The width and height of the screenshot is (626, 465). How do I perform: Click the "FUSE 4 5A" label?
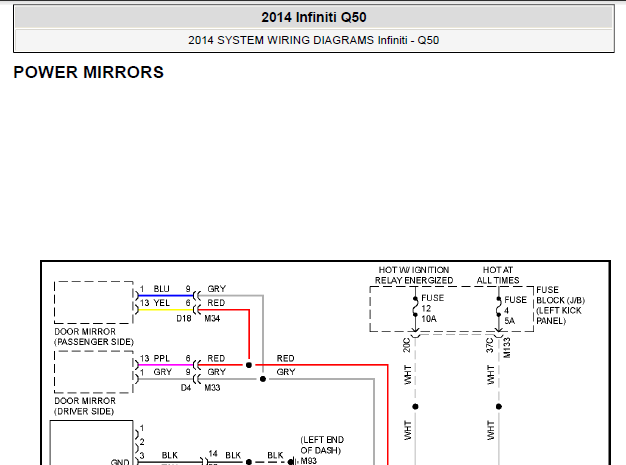515,310
